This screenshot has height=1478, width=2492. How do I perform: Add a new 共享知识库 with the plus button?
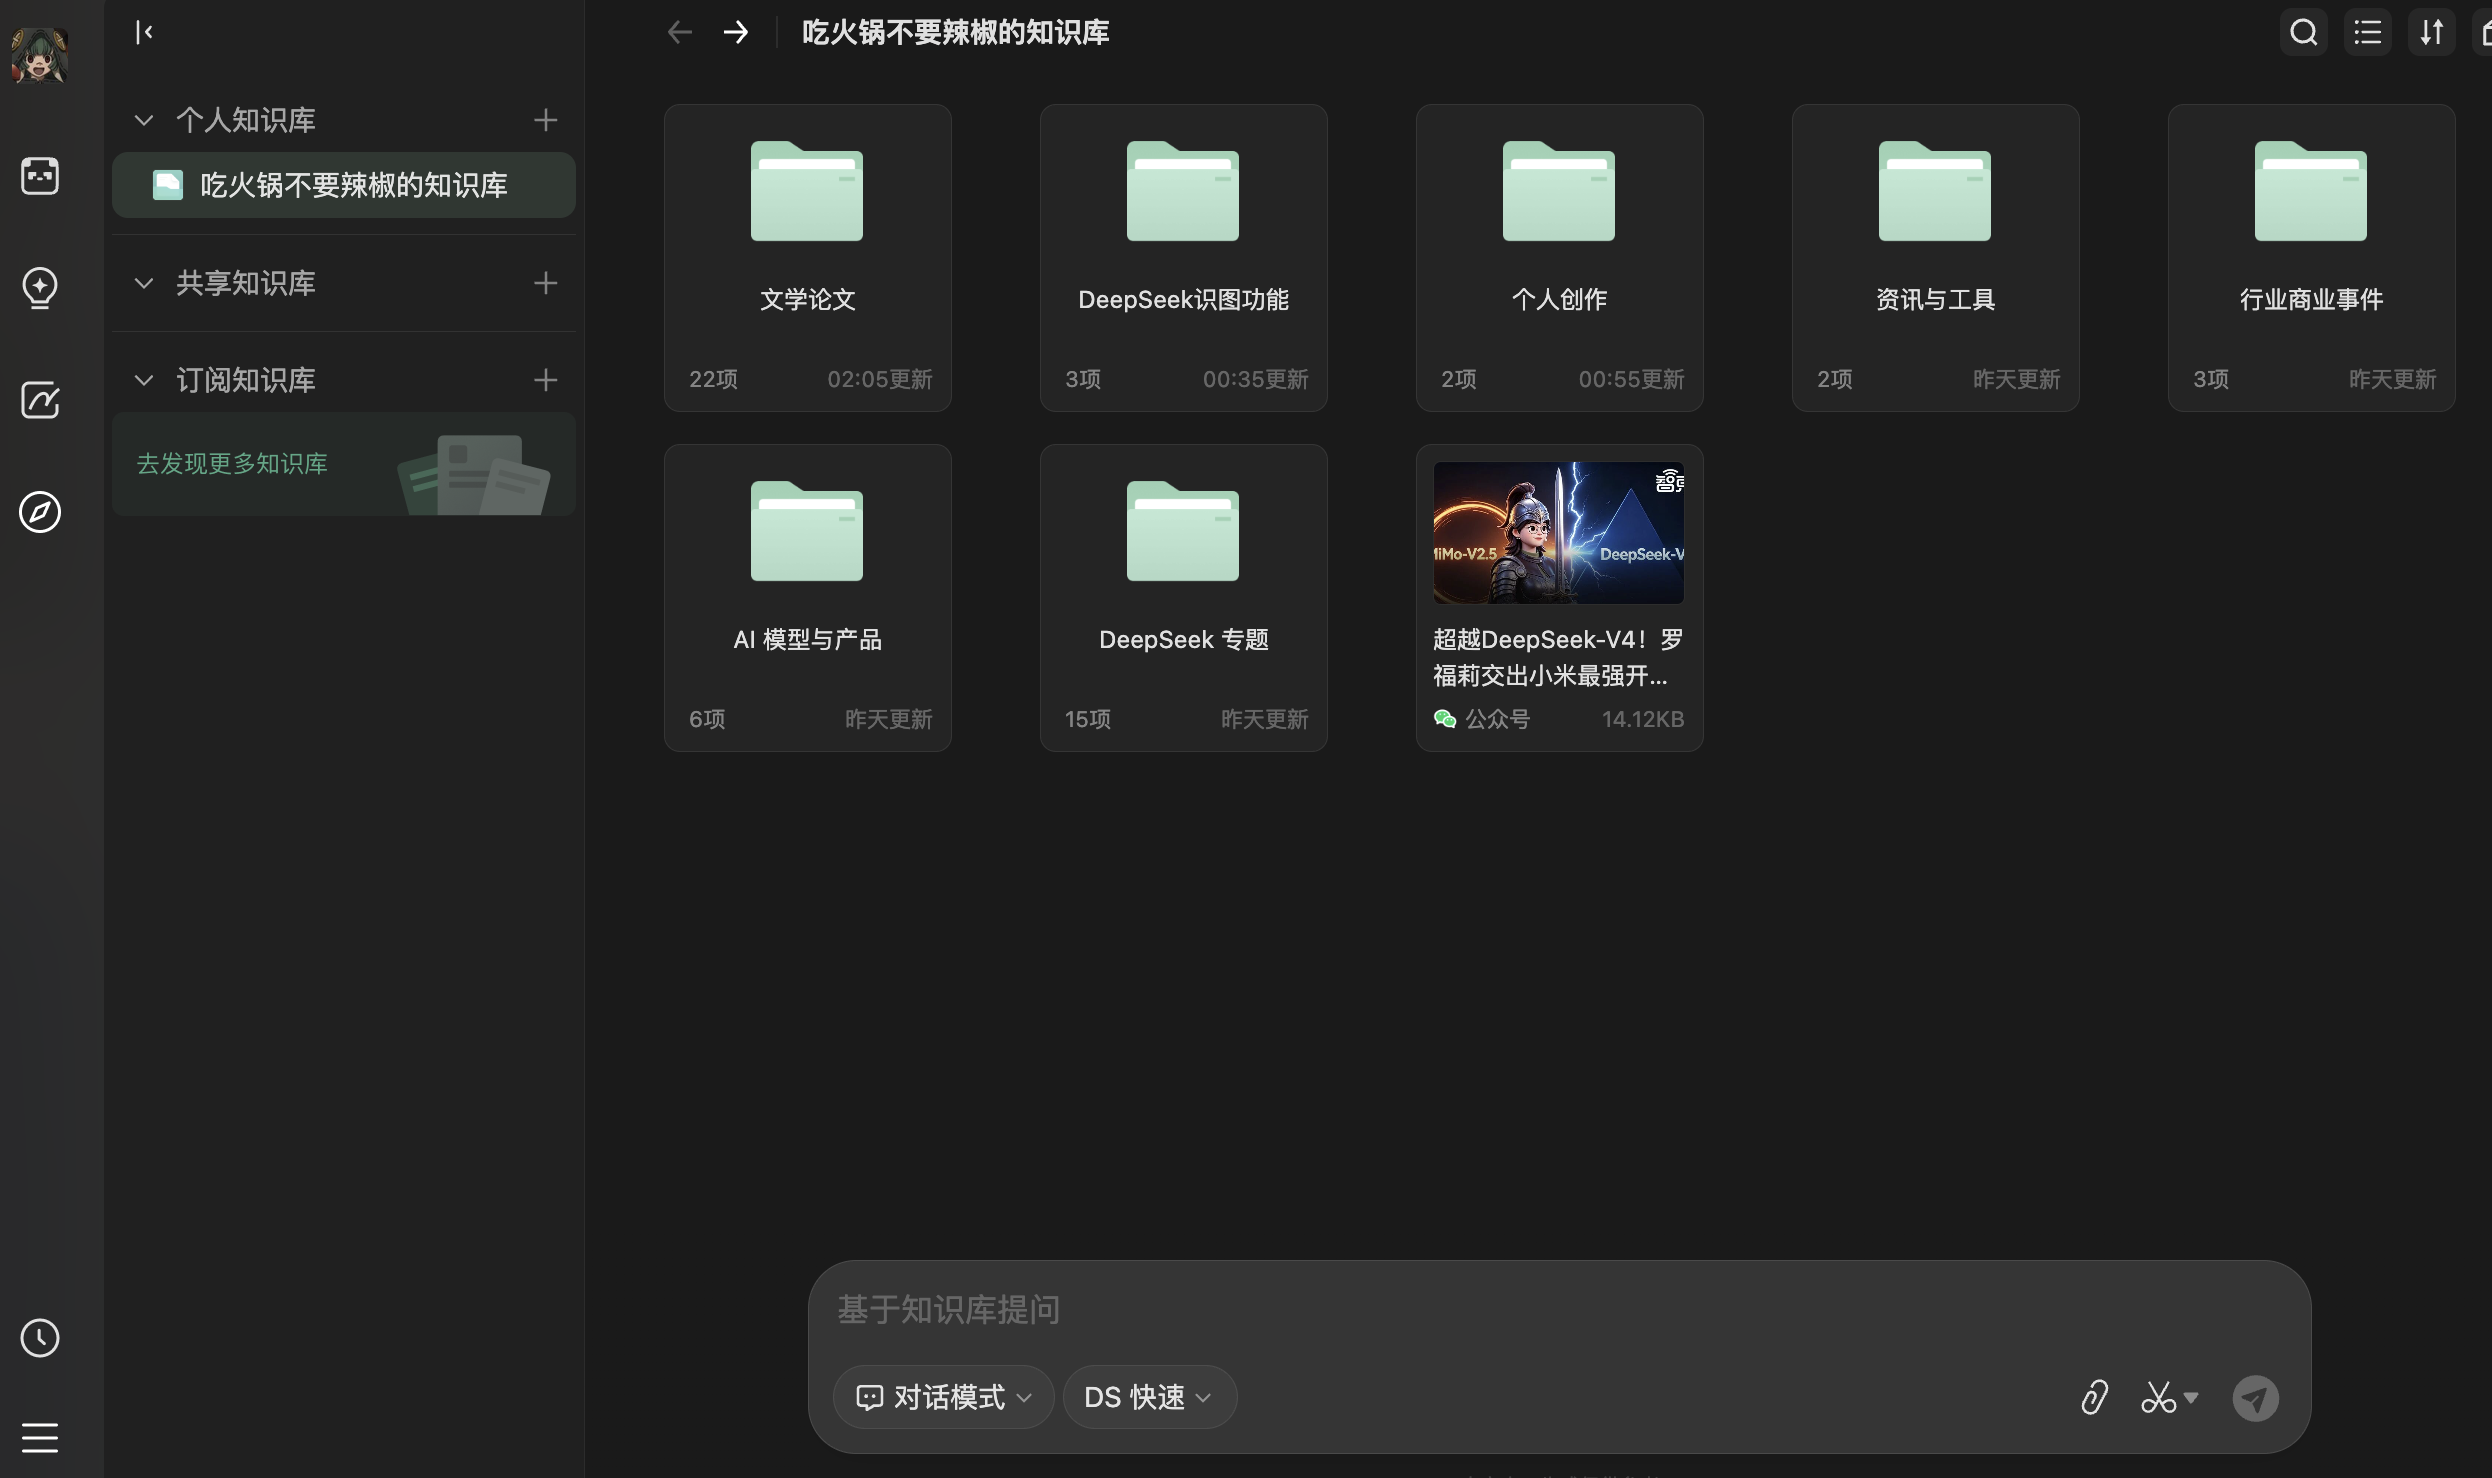545,283
